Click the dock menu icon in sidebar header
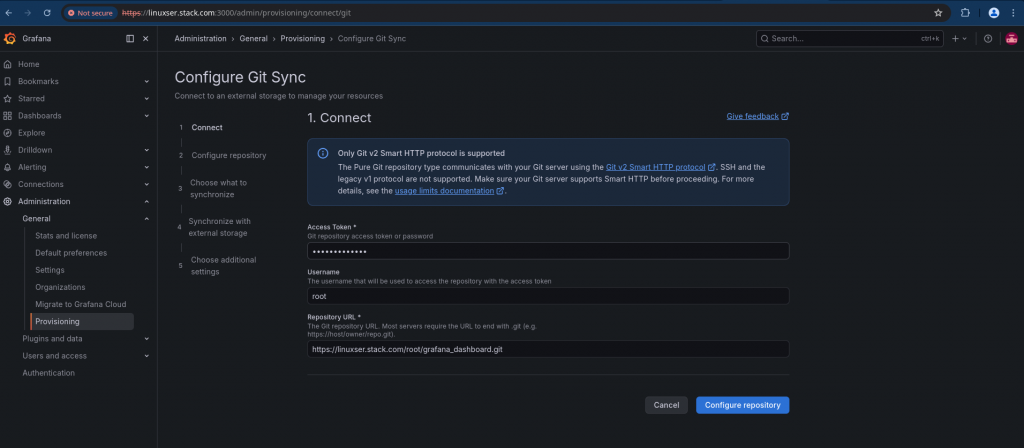Screen dimensions: 1024x448 [130, 39]
